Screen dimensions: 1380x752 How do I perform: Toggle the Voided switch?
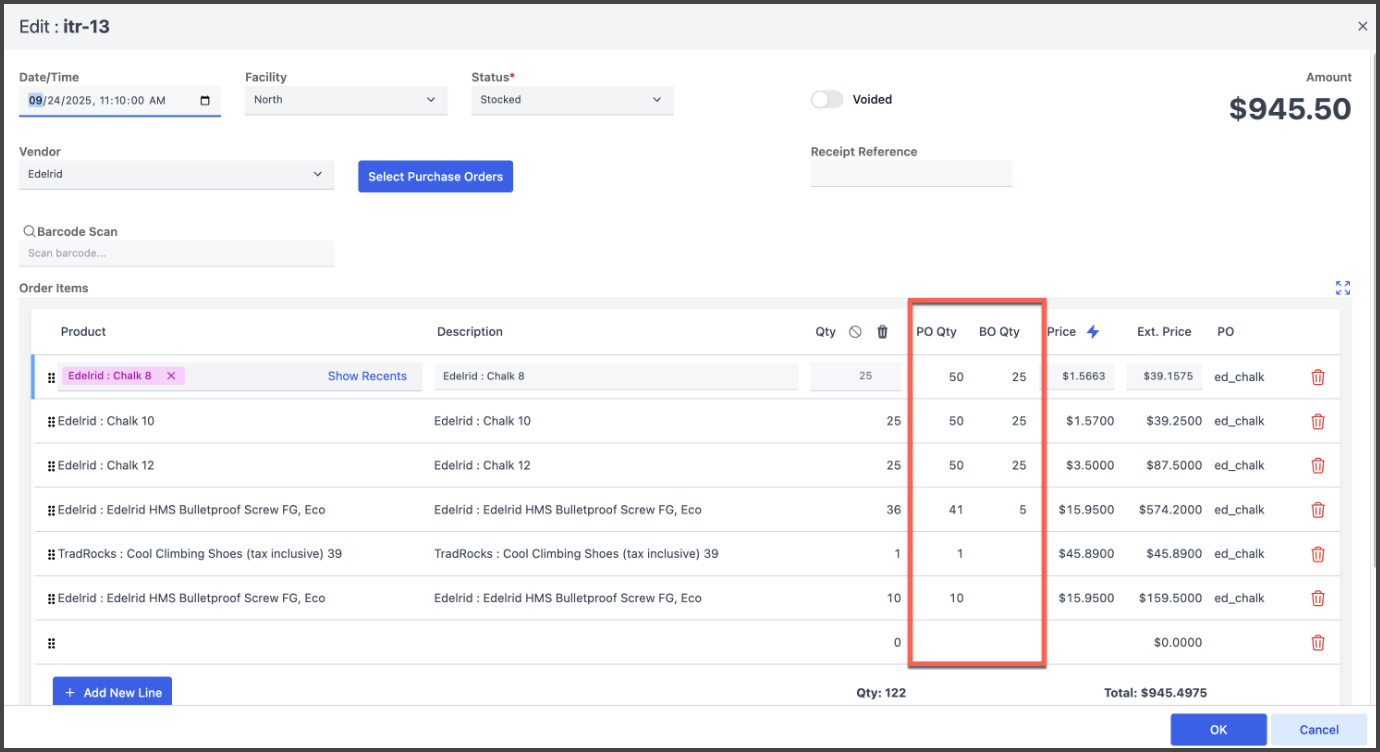[827, 100]
